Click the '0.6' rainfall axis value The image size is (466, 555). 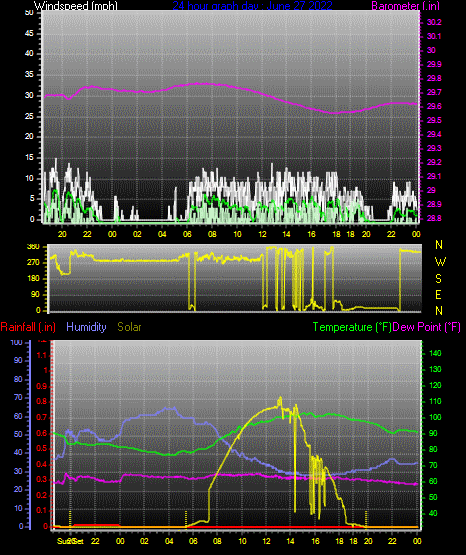(41, 433)
